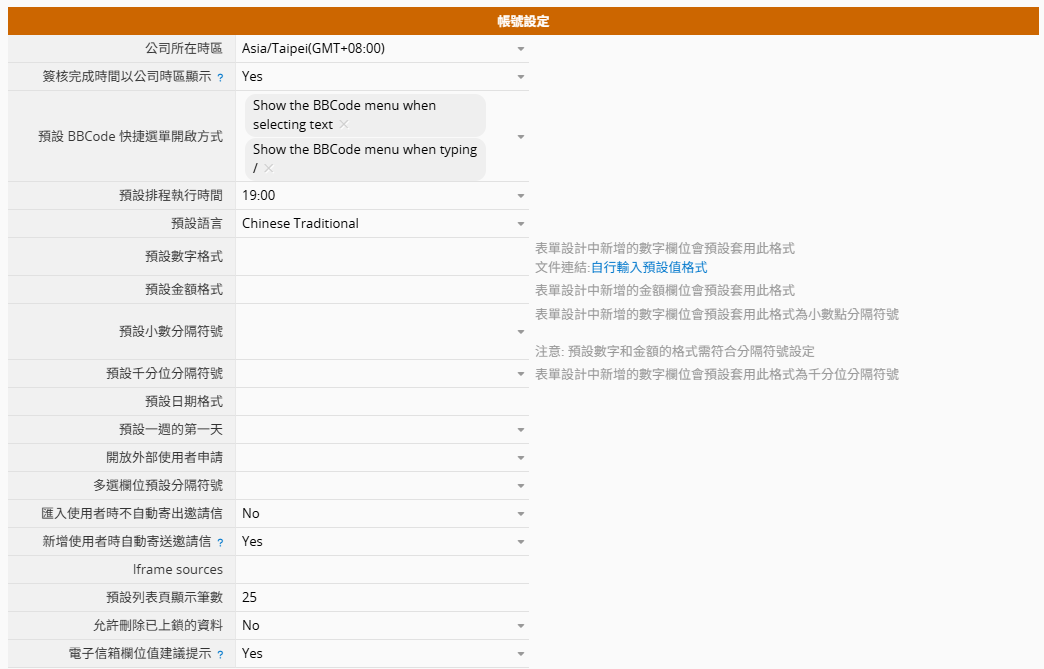Toggle 允許刪除已上鎖的資料 setting
Image resolution: width=1044 pixels, height=669 pixels.
coord(382,626)
